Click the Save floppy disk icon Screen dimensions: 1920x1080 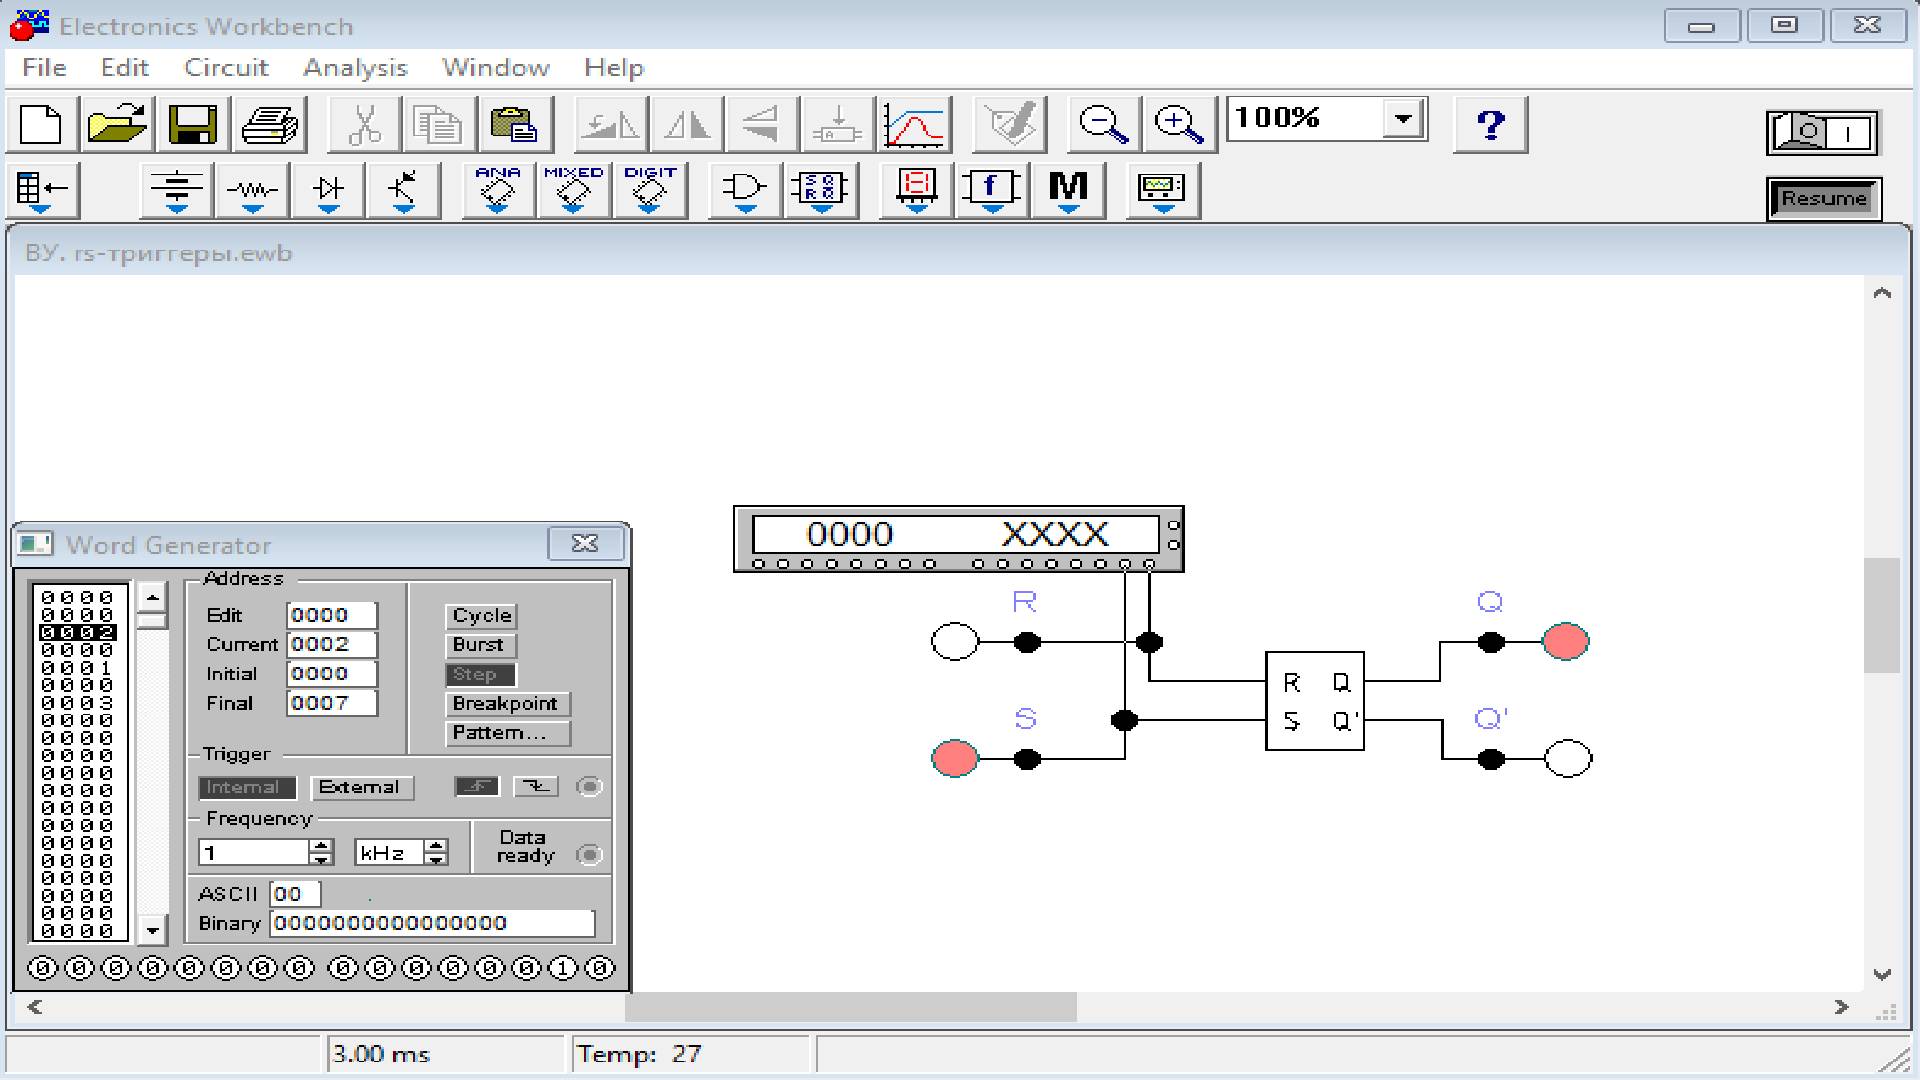click(193, 125)
